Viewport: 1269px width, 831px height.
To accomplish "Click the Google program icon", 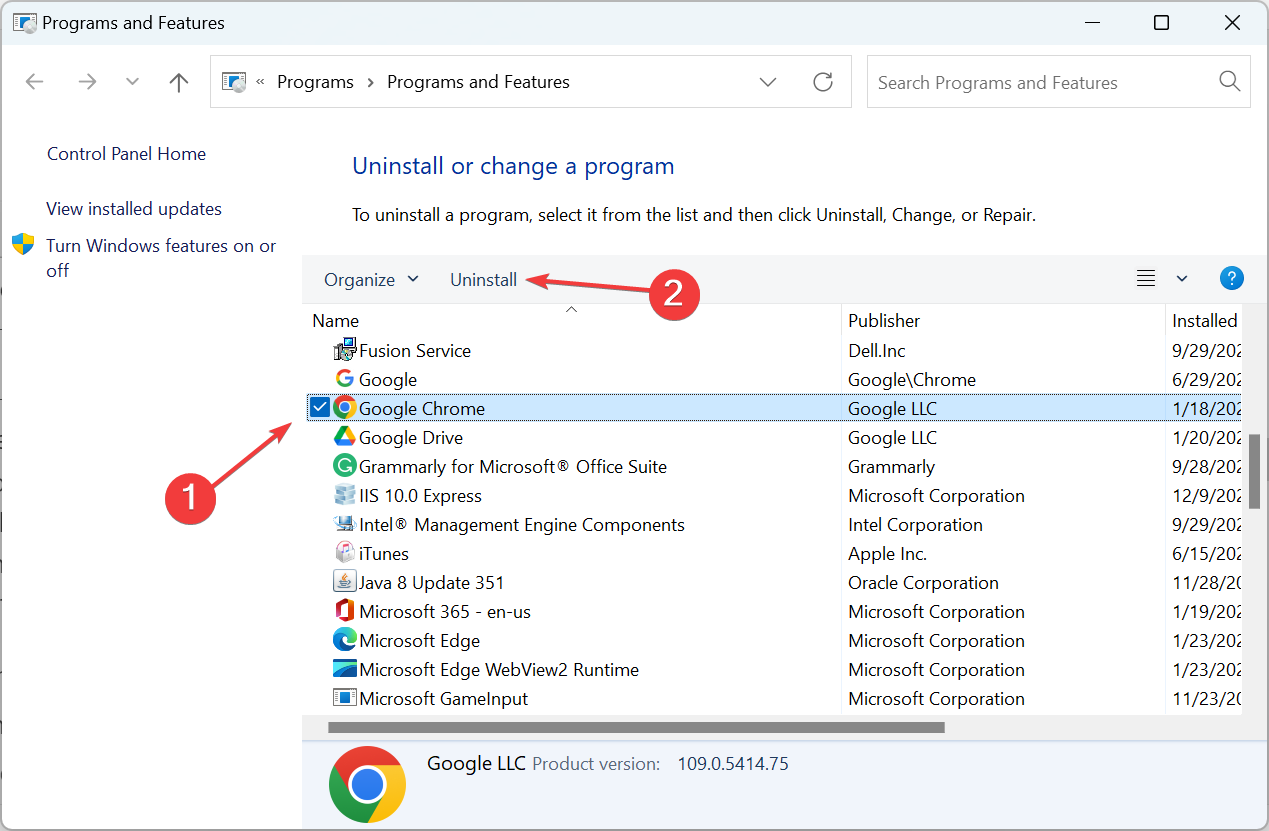I will pyautogui.click(x=344, y=379).
